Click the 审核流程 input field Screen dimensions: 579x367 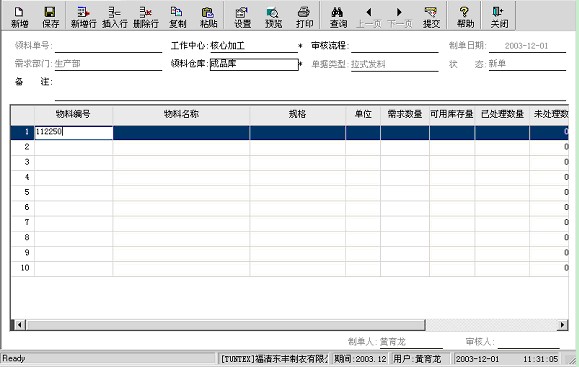click(394, 46)
